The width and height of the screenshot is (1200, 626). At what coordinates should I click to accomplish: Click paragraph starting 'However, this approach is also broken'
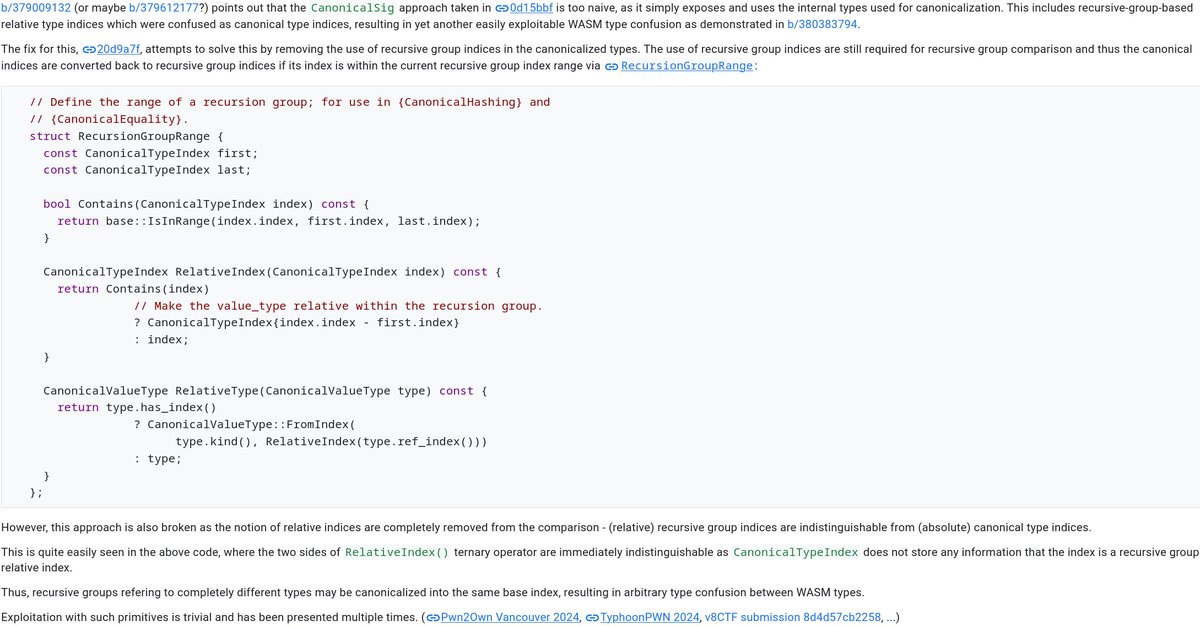[546, 527]
